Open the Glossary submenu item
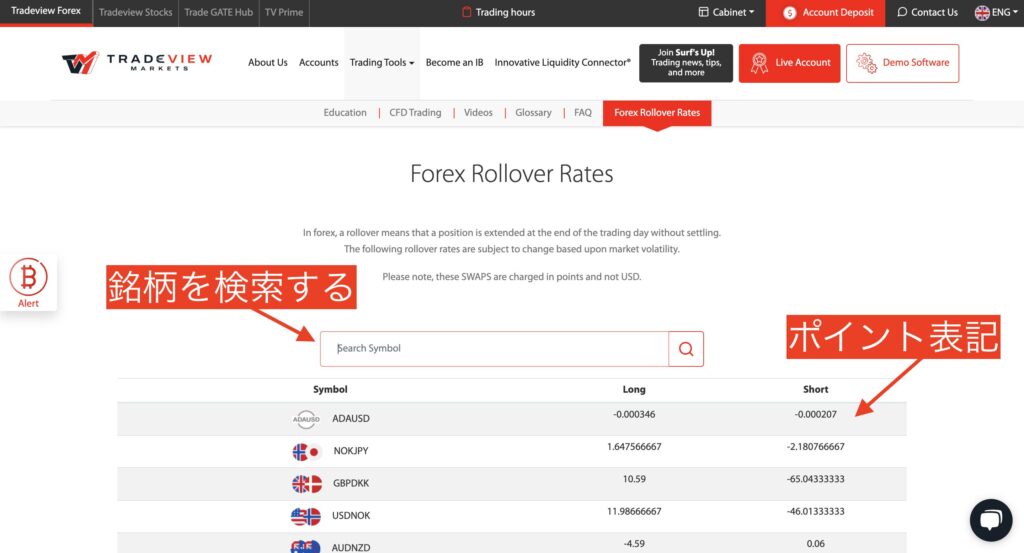This screenshot has height=553, width=1024. pos(533,112)
